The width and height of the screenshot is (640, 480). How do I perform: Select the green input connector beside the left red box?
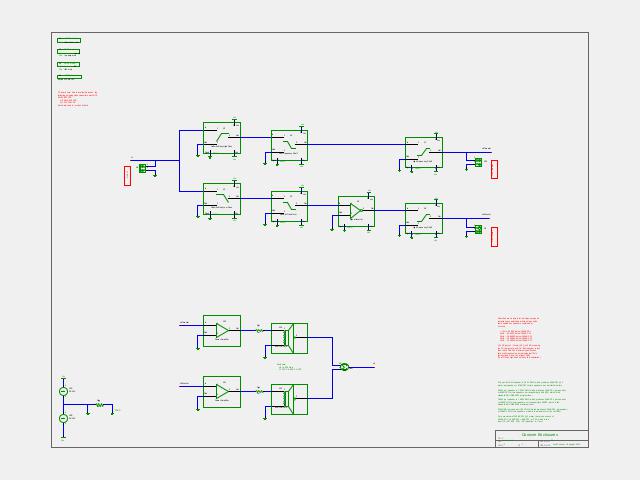coord(142,168)
